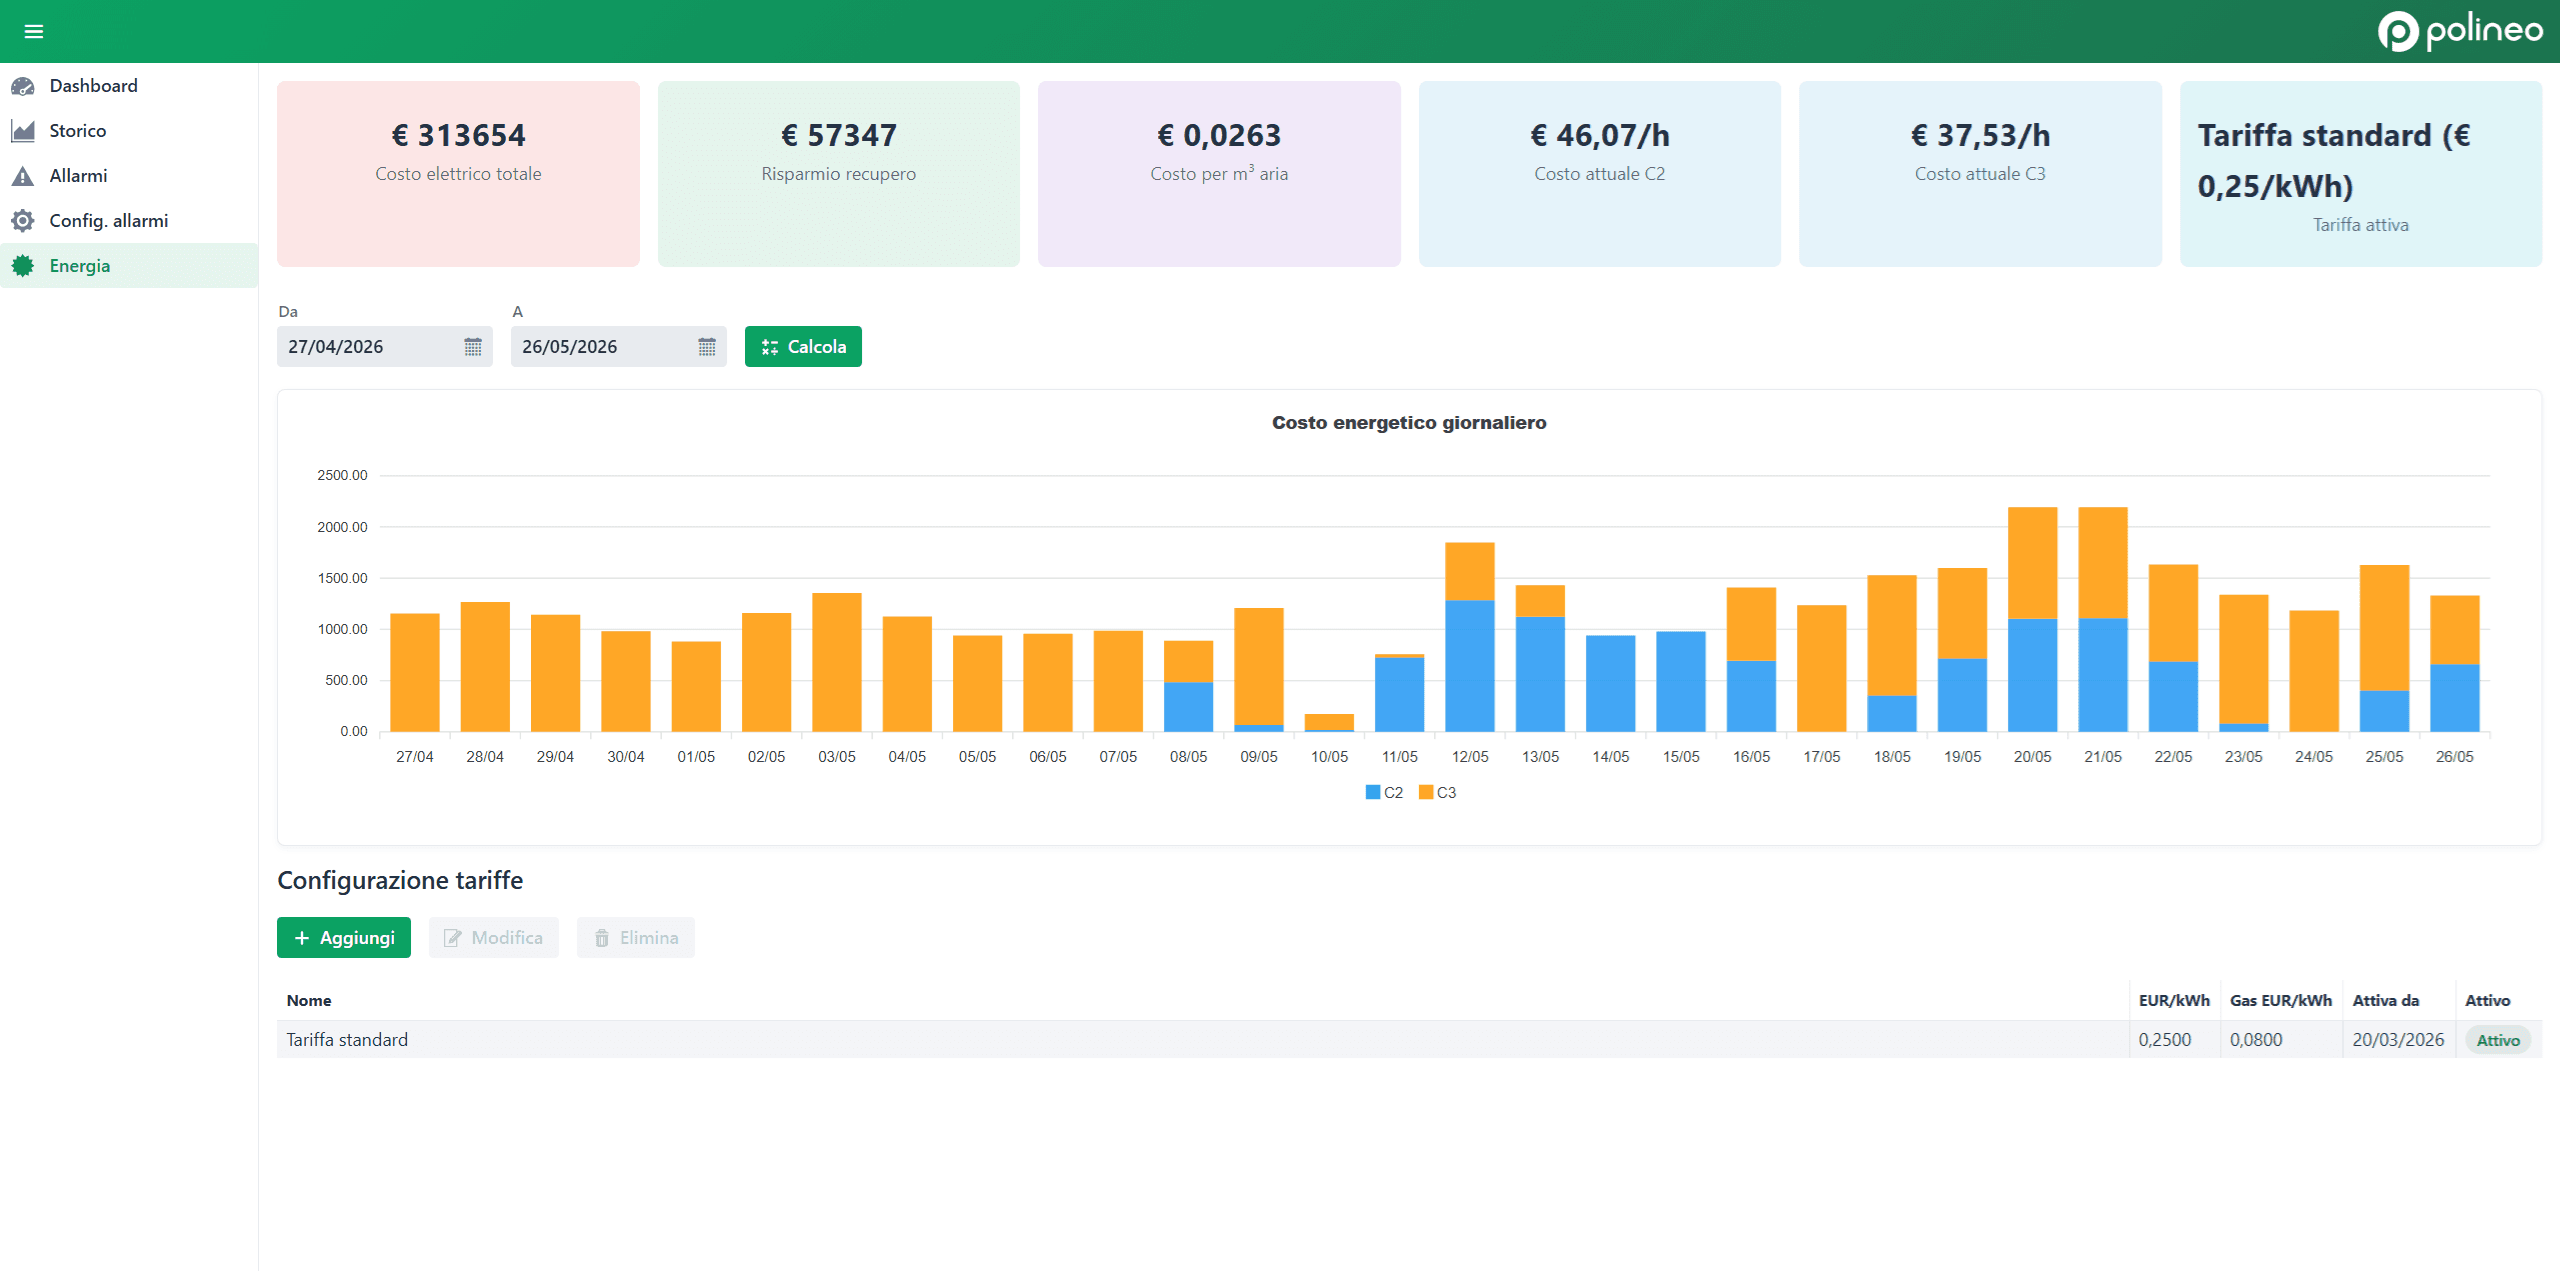Click the orange C3 segment of 26/05 bar
The height and width of the screenshot is (1271, 2560).
click(2455, 630)
